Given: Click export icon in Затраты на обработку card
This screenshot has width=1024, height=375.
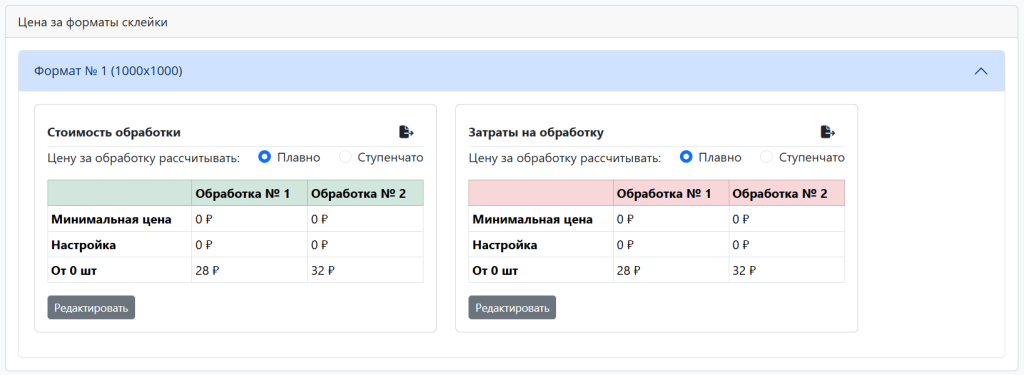Looking at the screenshot, I should (827, 132).
